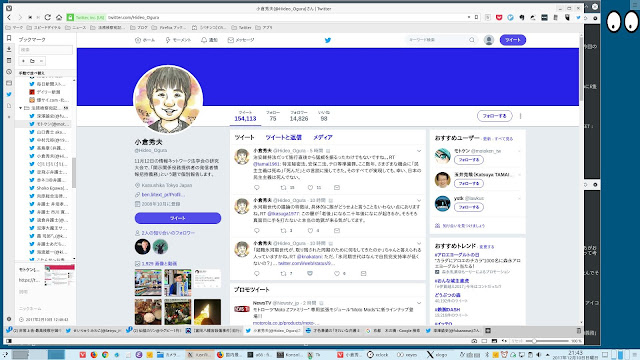The image size is (640, 360).
Task: Like the first tweet by 小倉秀夫
Action: click(x=310, y=188)
